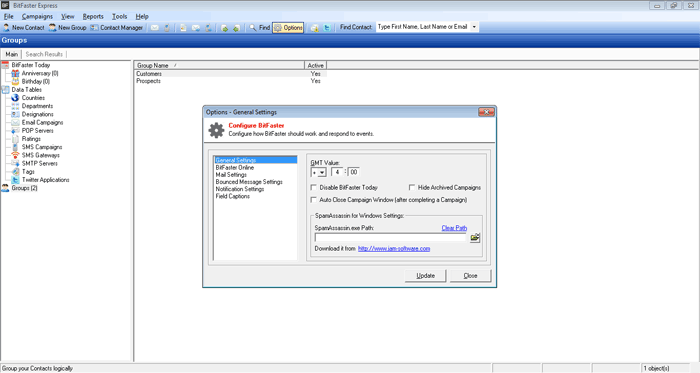
Task: Click the New Group toolbar button
Action: (67, 28)
